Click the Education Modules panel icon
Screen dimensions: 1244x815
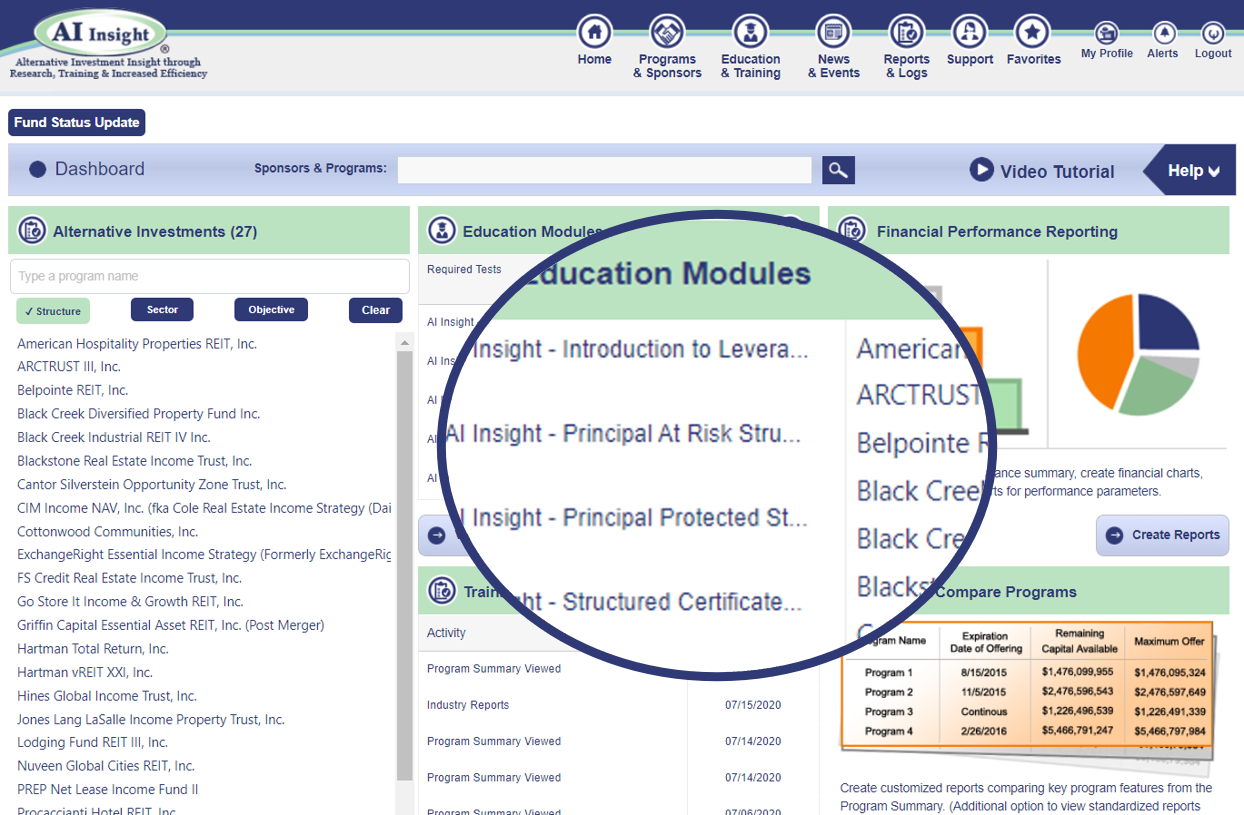[x=441, y=231]
